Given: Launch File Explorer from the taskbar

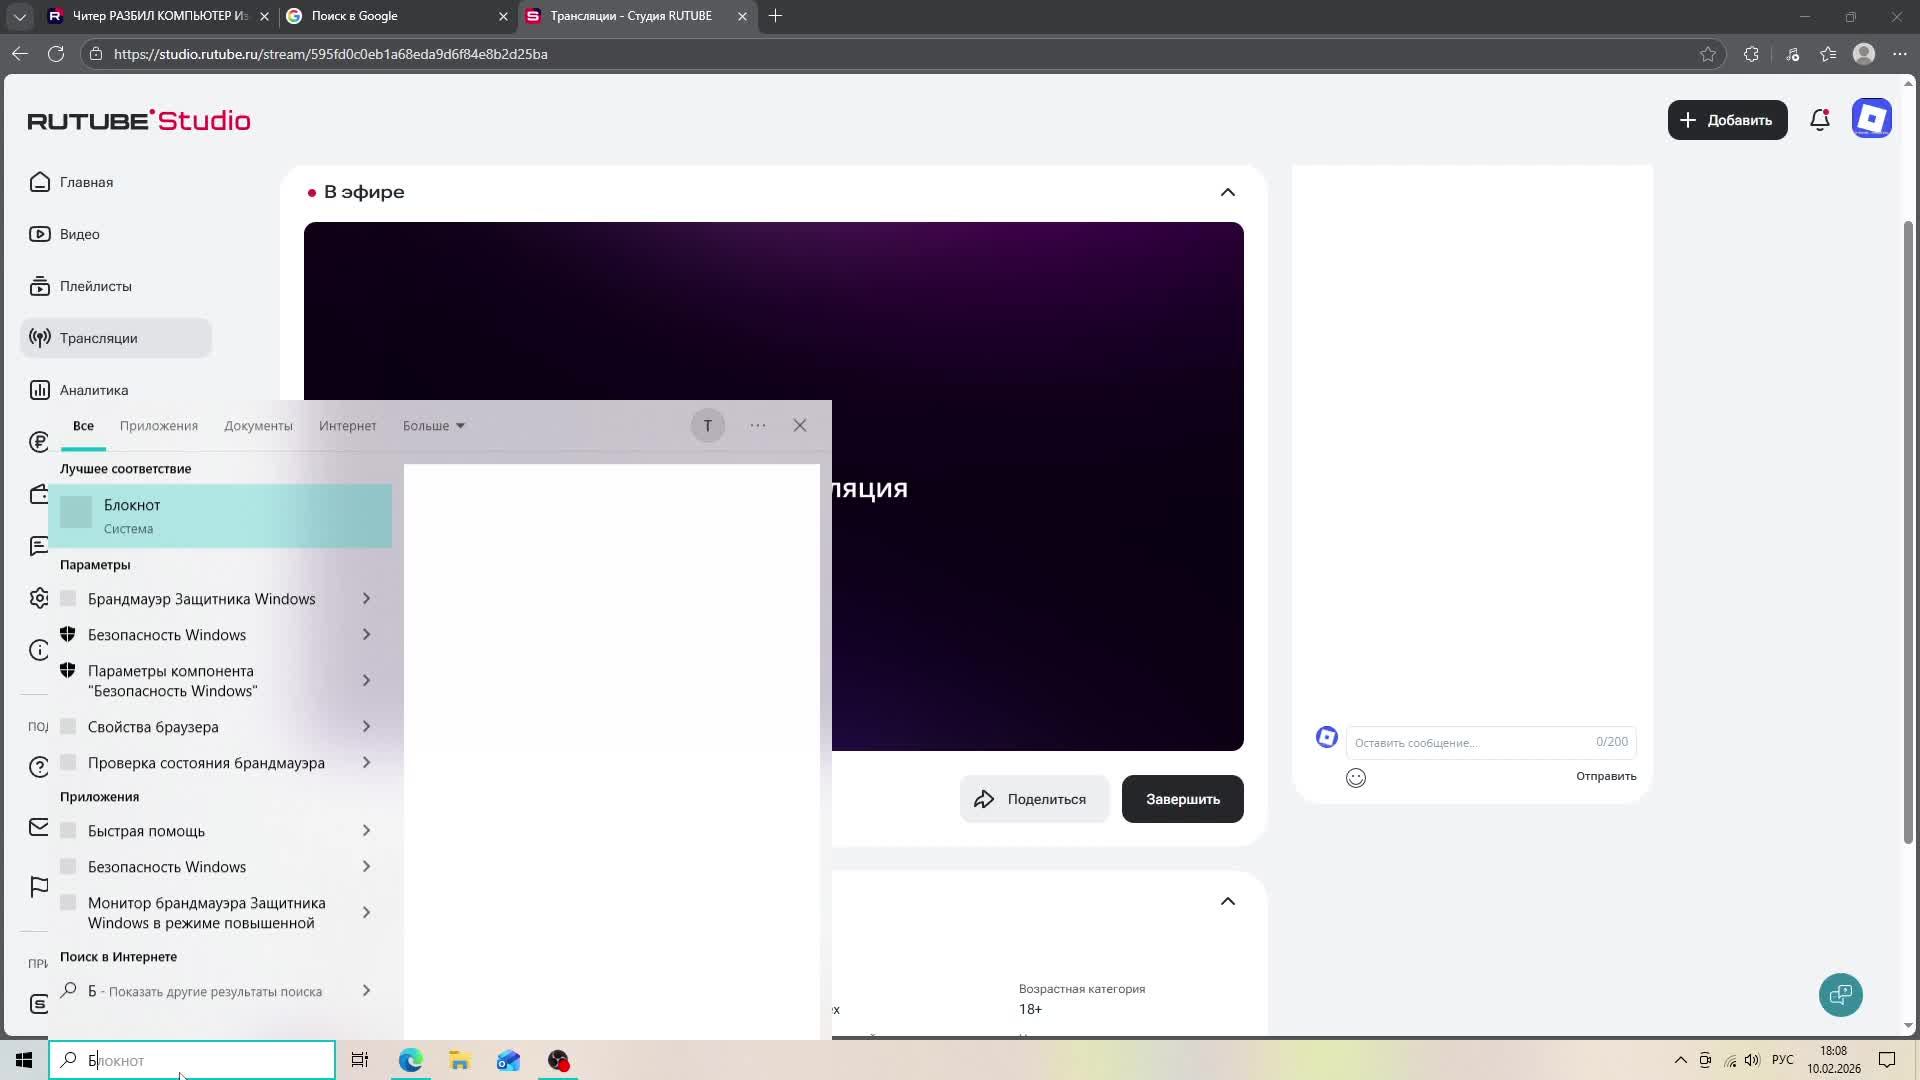Looking at the screenshot, I should (459, 1060).
